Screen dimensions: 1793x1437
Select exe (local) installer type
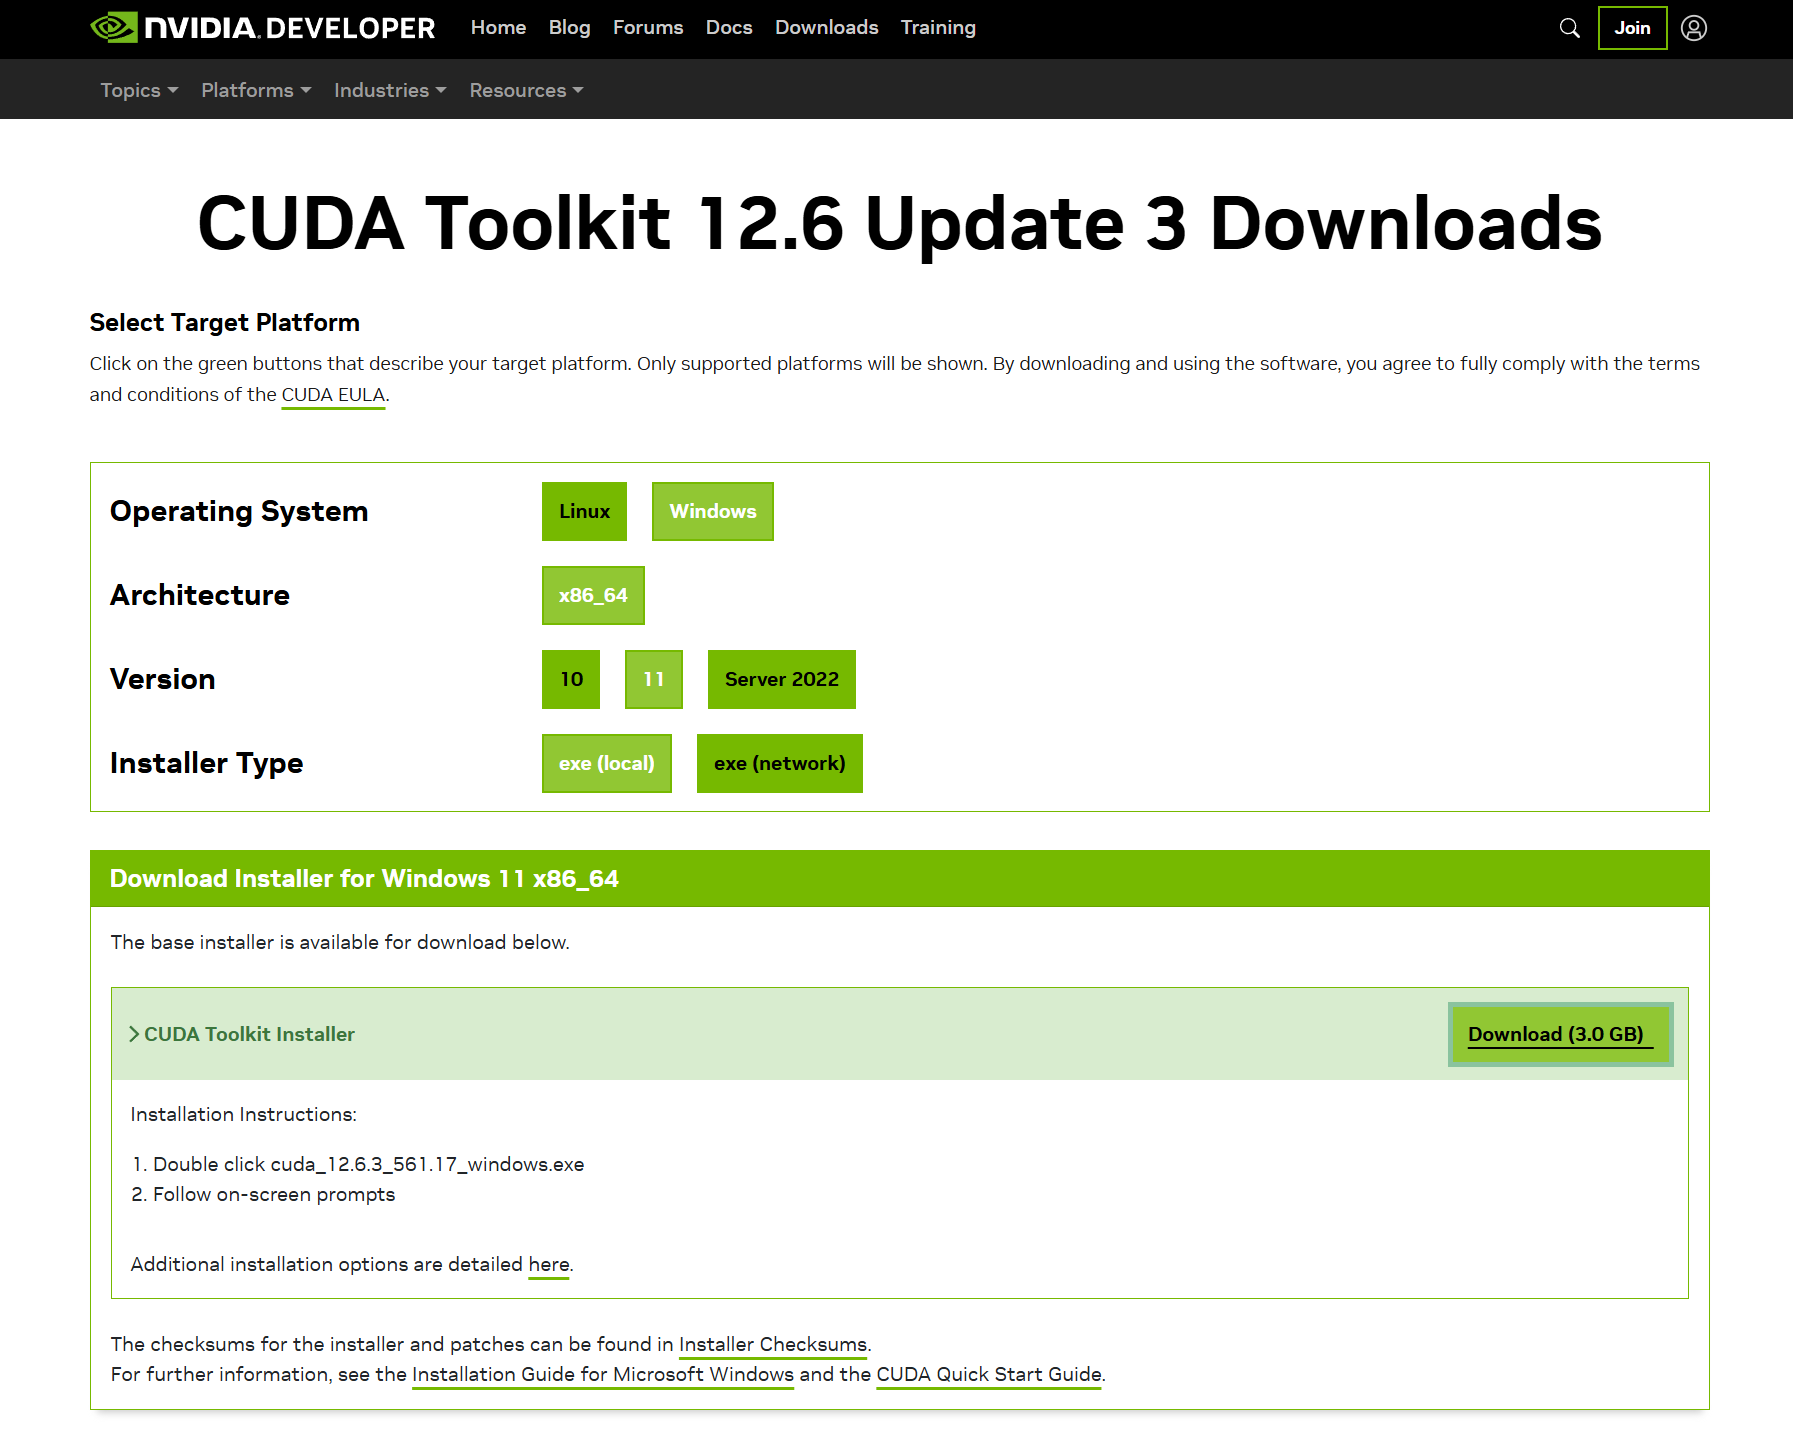[x=607, y=763]
